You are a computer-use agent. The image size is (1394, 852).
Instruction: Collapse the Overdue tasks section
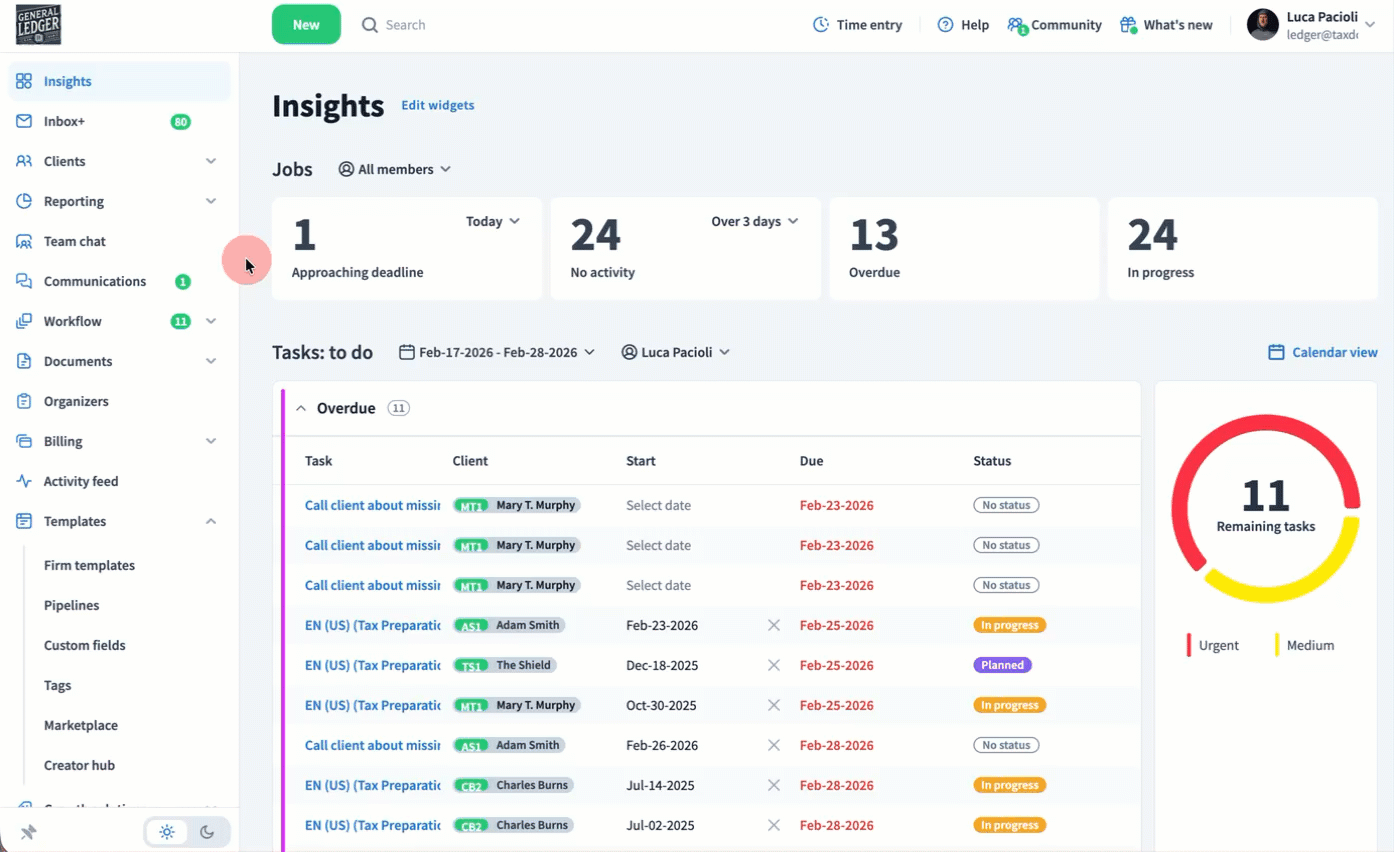pyautogui.click(x=301, y=408)
